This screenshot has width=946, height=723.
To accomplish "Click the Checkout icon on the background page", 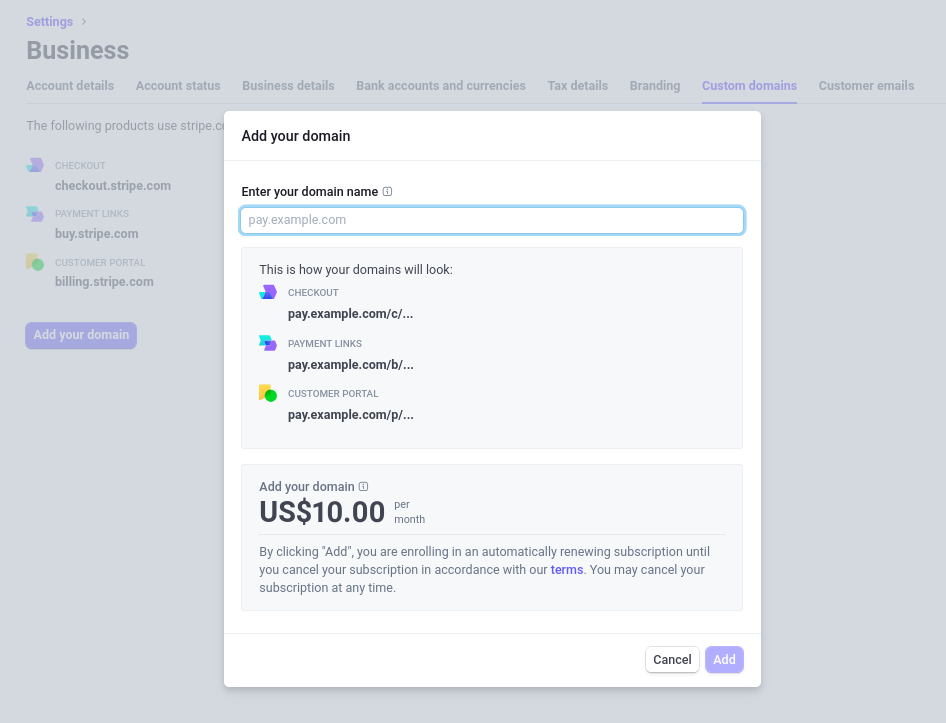I will pos(35,165).
